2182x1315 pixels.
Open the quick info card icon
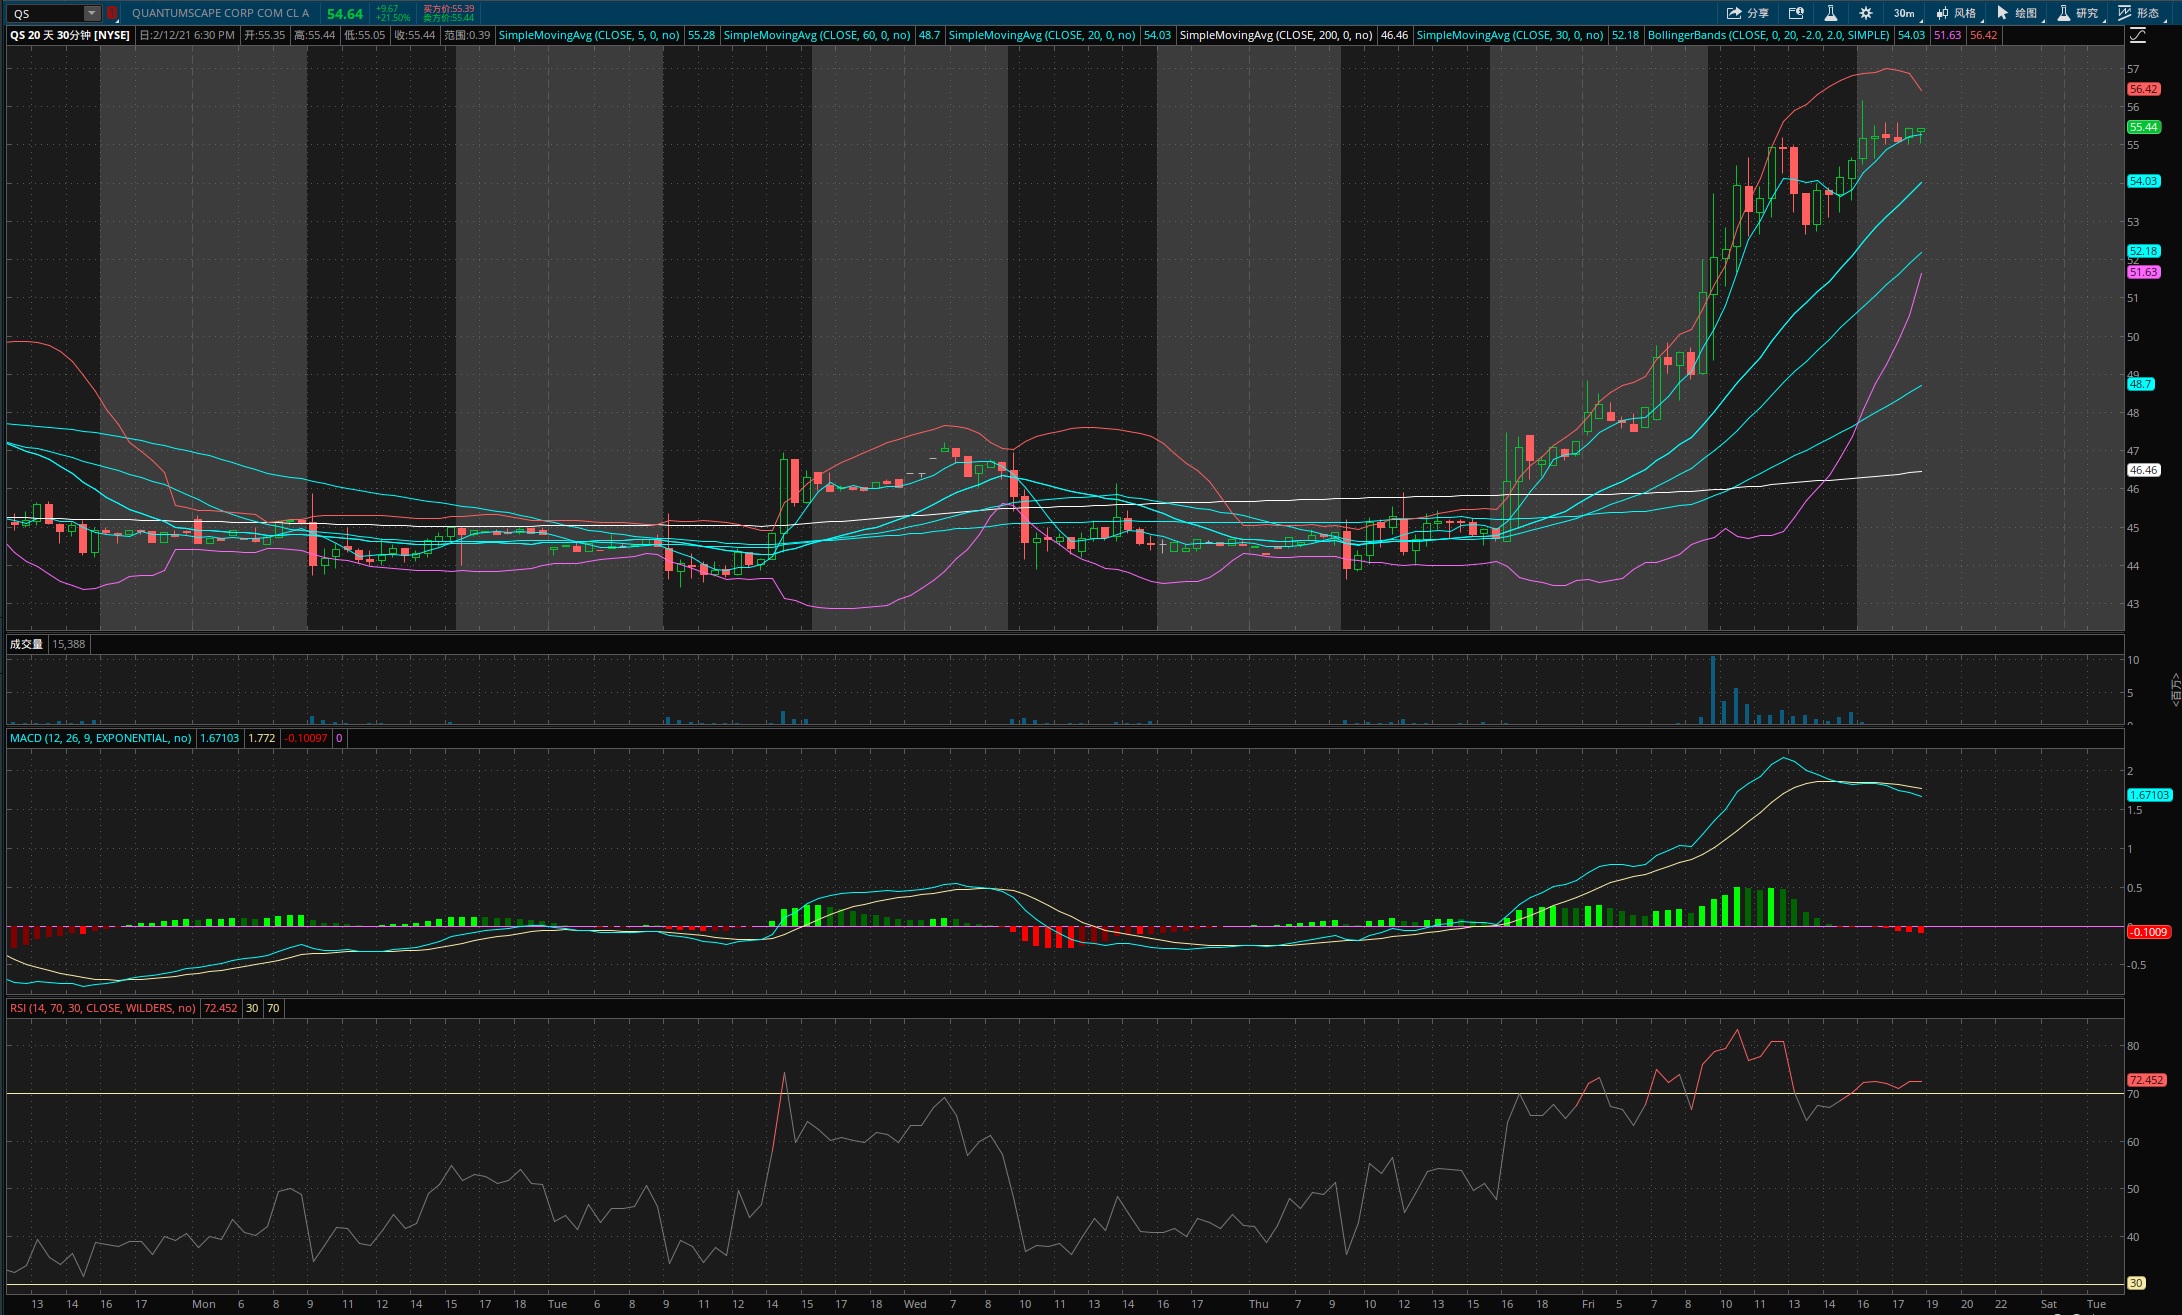(x=1796, y=13)
